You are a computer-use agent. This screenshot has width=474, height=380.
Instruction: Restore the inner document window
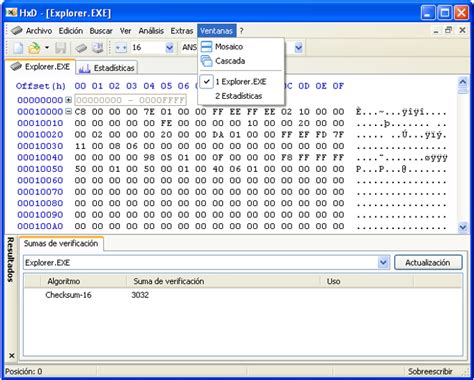tap(449, 30)
